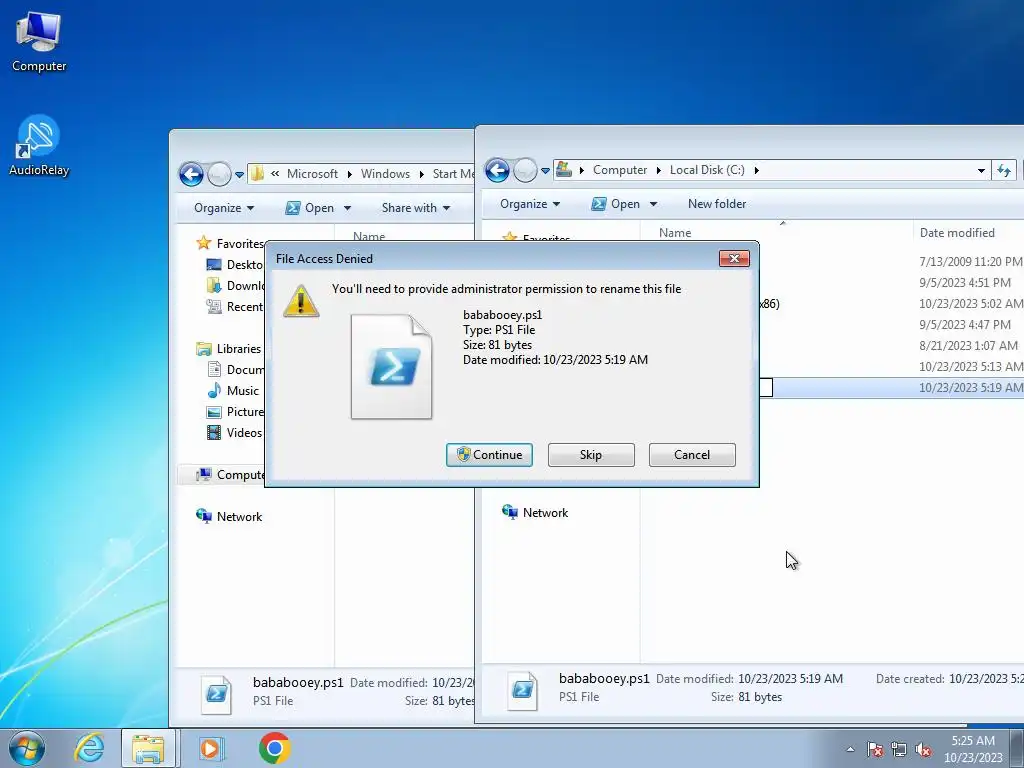Go back in the Local Disk (C:) window
1024x768 pixels.
pos(497,170)
